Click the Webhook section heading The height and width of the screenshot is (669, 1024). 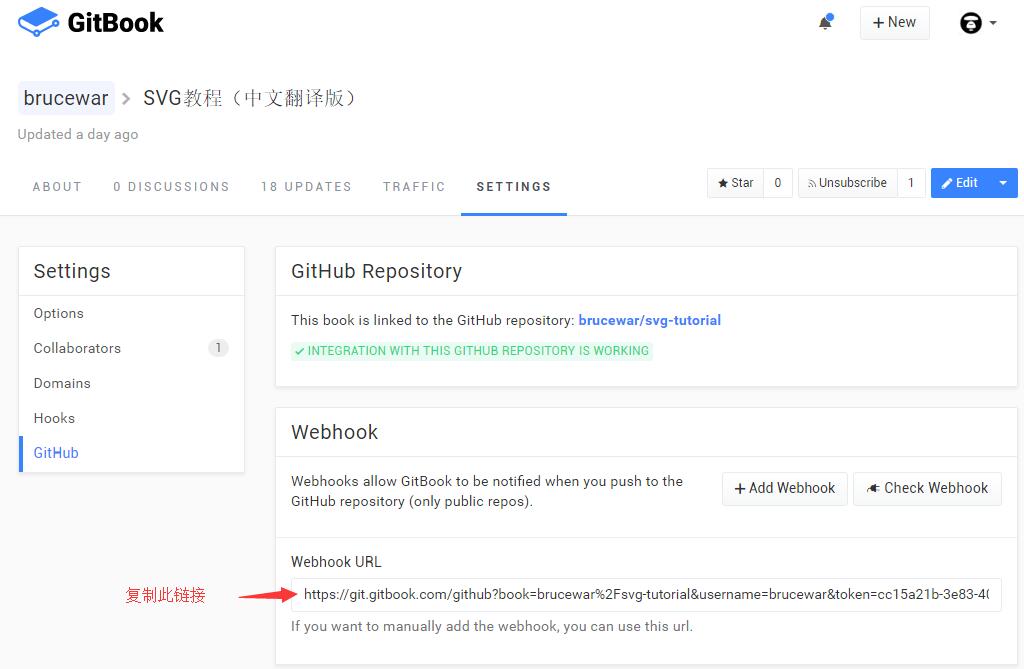(334, 432)
